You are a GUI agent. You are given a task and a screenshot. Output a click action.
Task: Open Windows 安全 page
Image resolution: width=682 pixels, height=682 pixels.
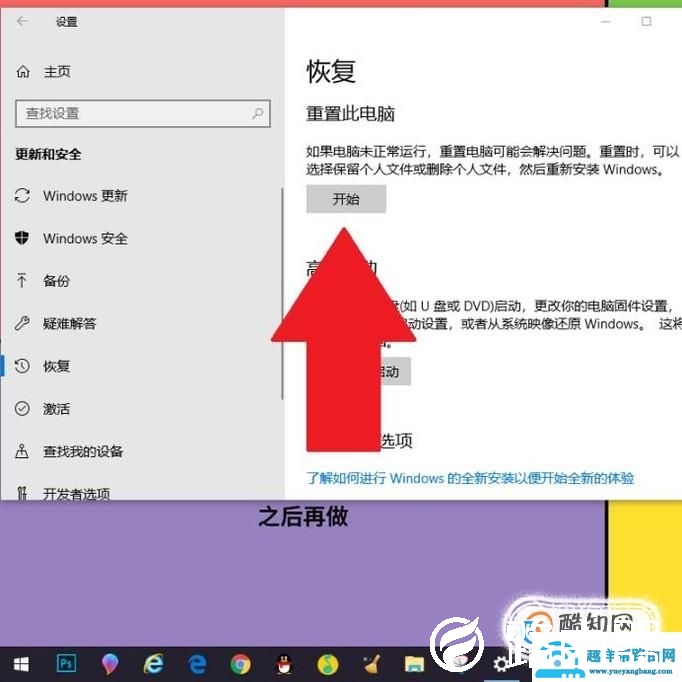coord(85,238)
